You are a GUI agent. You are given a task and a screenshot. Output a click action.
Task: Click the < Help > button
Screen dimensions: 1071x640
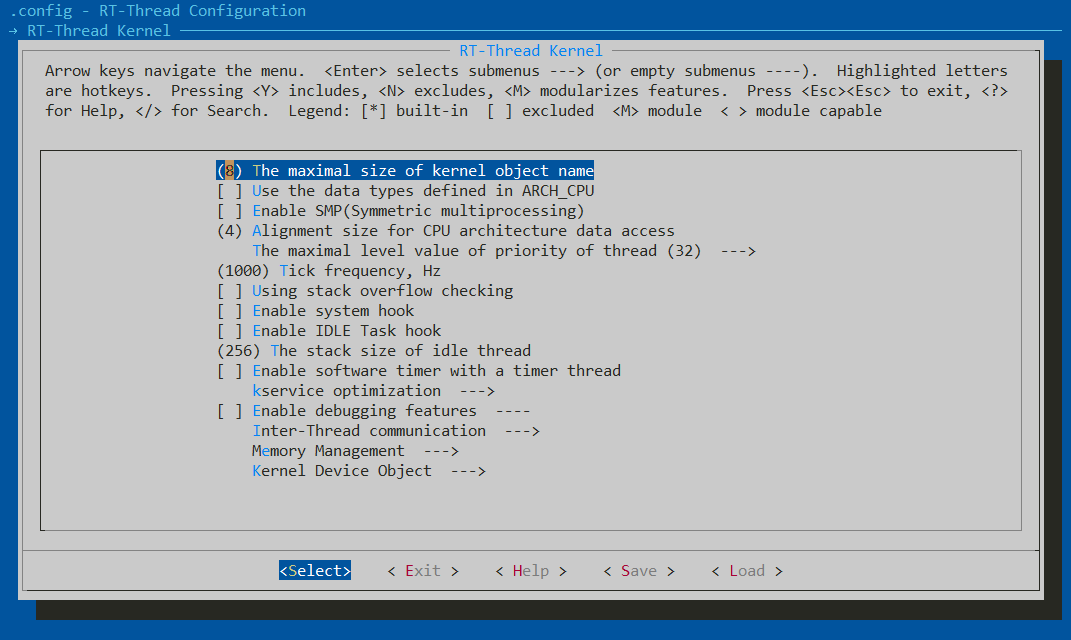tap(531, 570)
